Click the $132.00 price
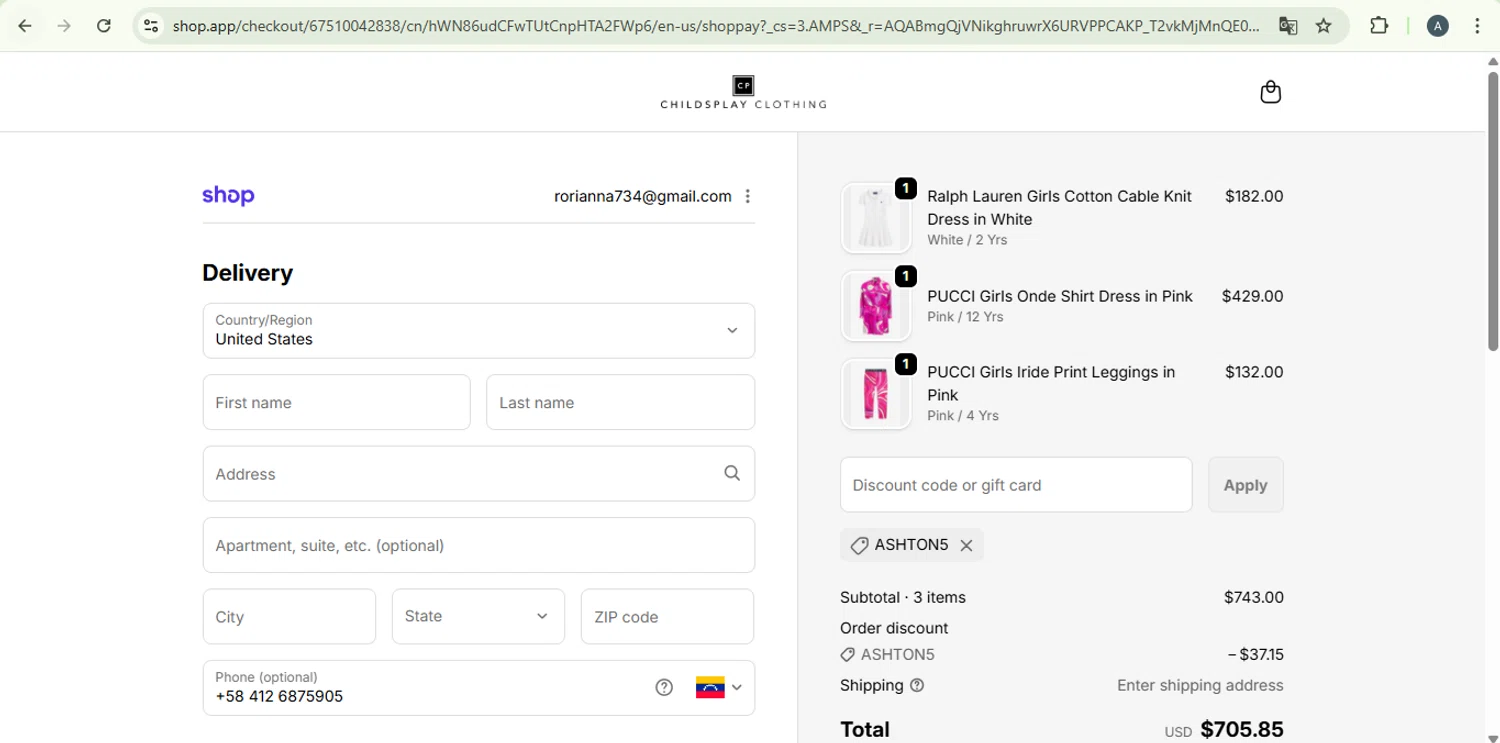The height and width of the screenshot is (743, 1500). [x=1254, y=372]
